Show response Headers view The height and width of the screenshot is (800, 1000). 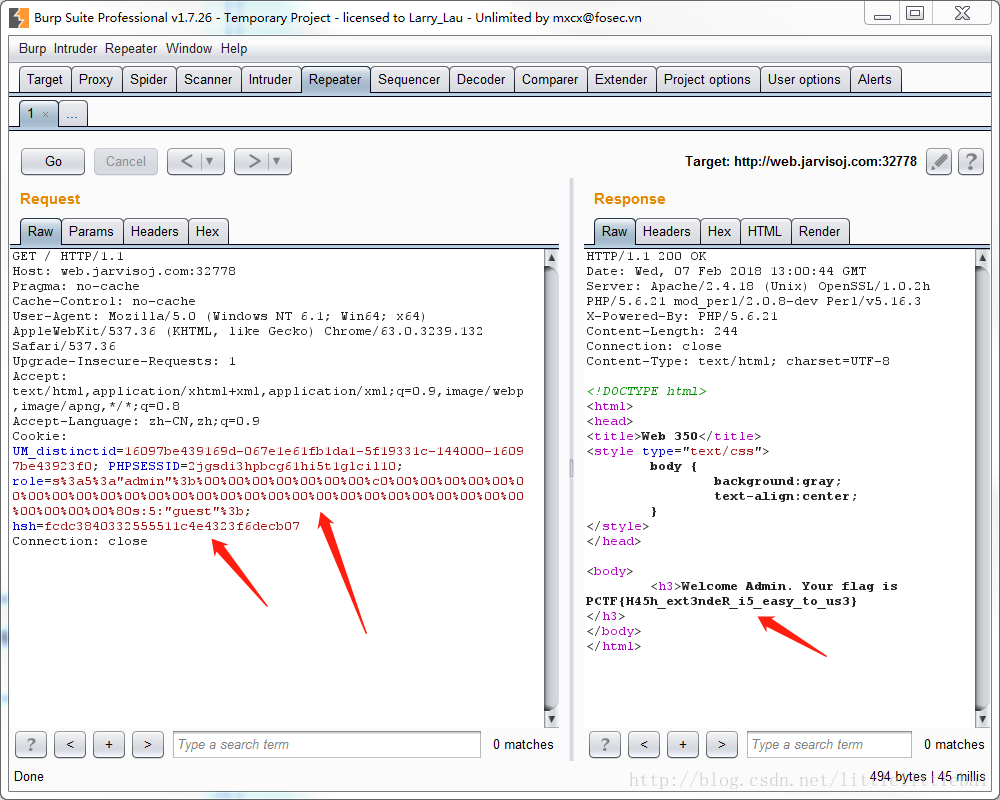666,232
